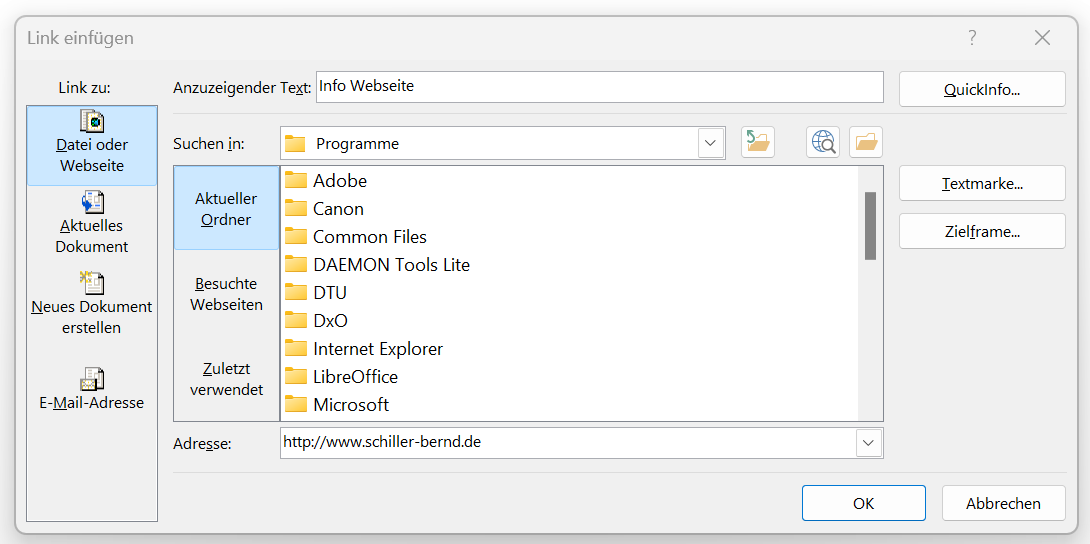This screenshot has height=544, width=1090.
Task: Click the help question mark icon
Action: point(972,38)
